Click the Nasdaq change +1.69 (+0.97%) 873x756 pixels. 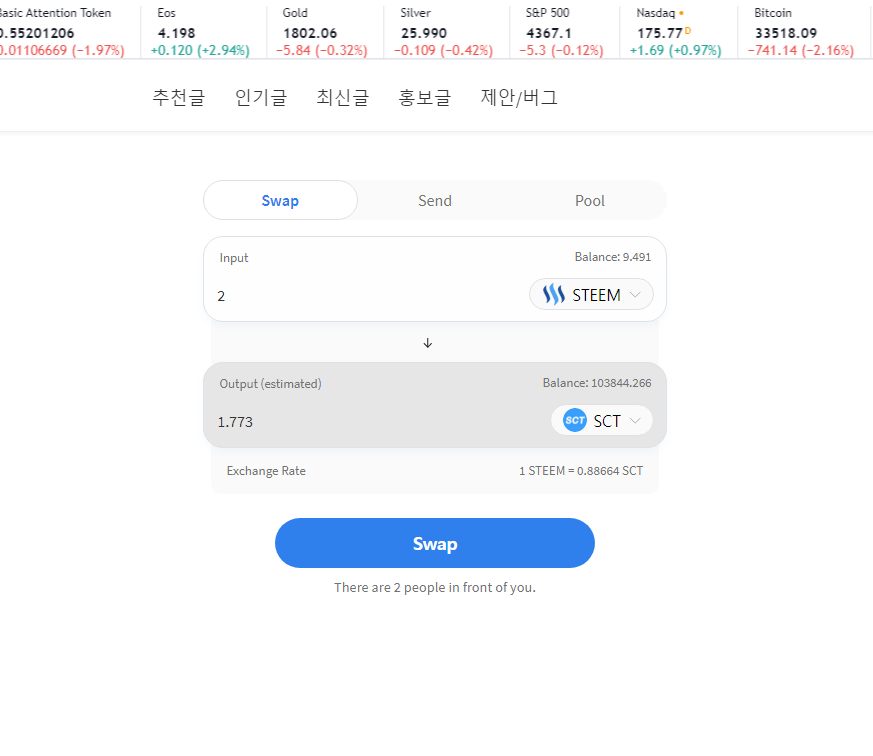click(675, 50)
